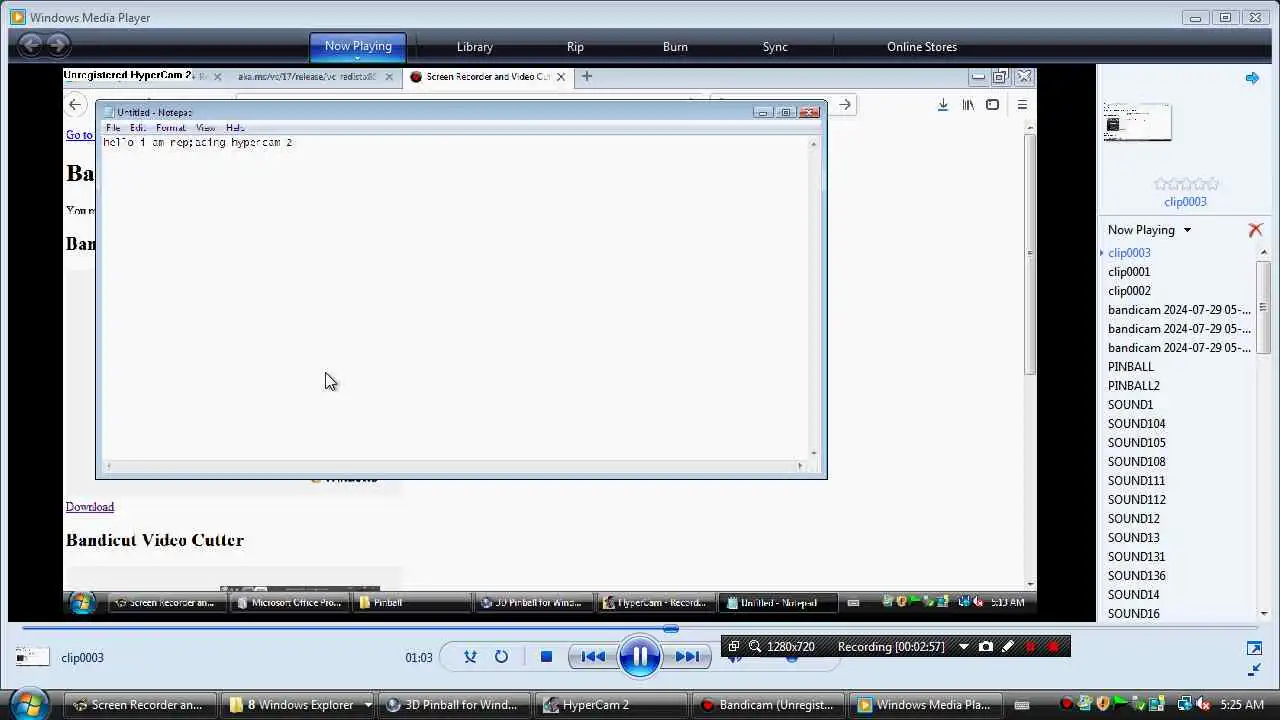
Task: Select SOUND136 in the playlist
Action: (1136, 576)
